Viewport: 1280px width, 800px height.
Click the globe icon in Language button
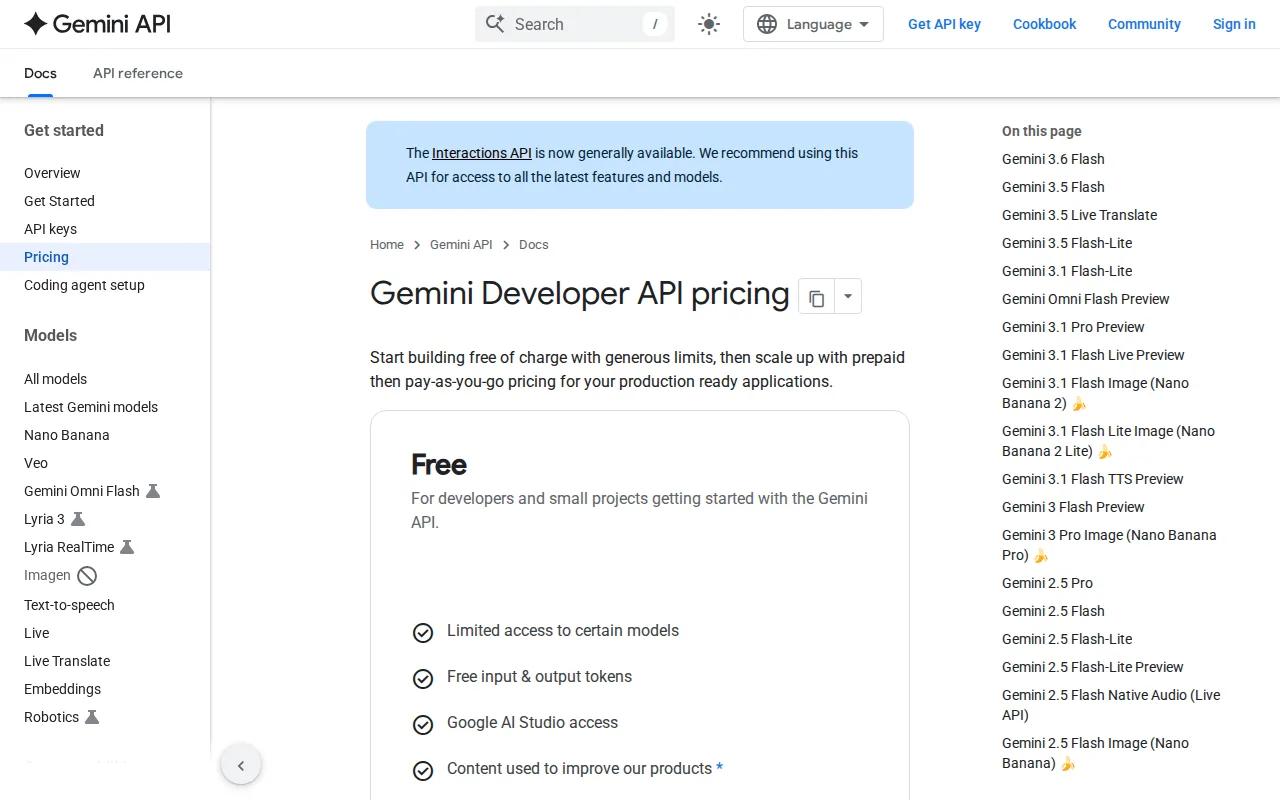(x=767, y=24)
